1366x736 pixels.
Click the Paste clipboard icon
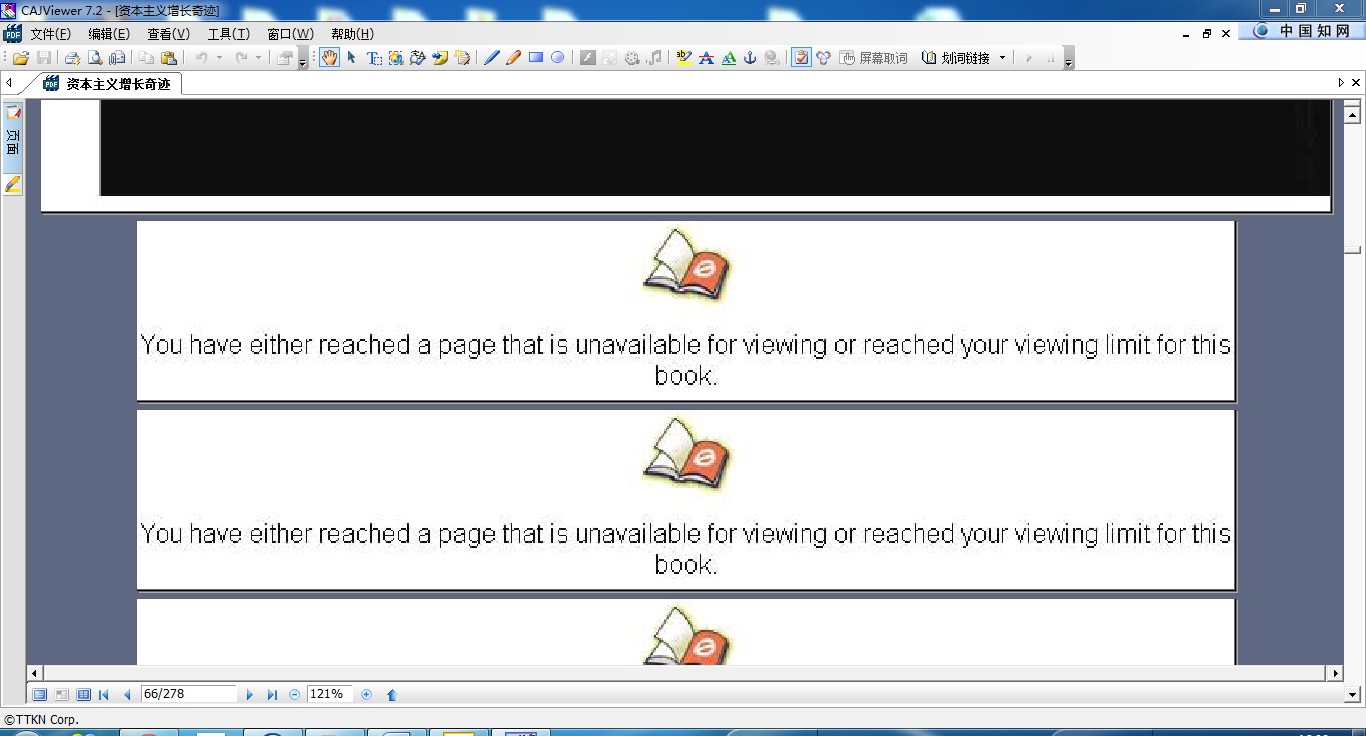click(x=169, y=58)
